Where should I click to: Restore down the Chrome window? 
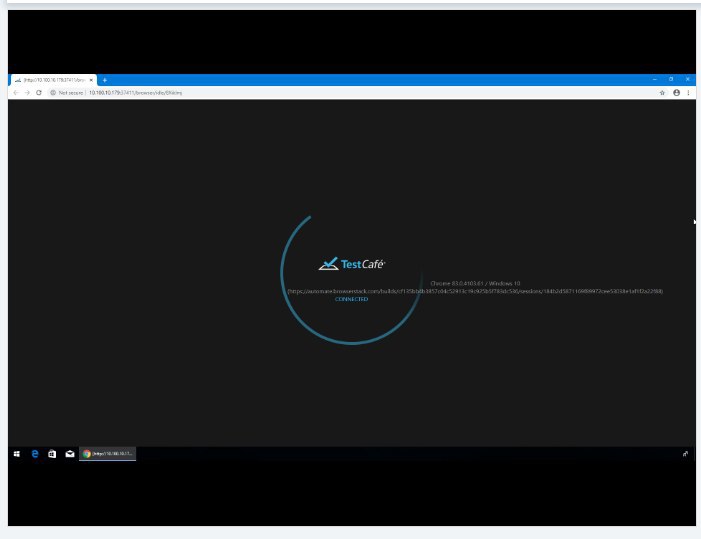tap(671, 79)
